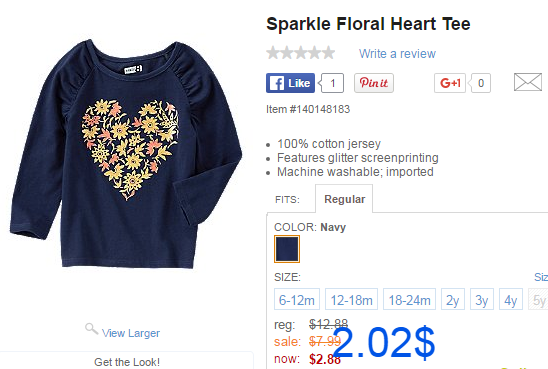
Task: Click the navy tee product image
Action: (126, 154)
